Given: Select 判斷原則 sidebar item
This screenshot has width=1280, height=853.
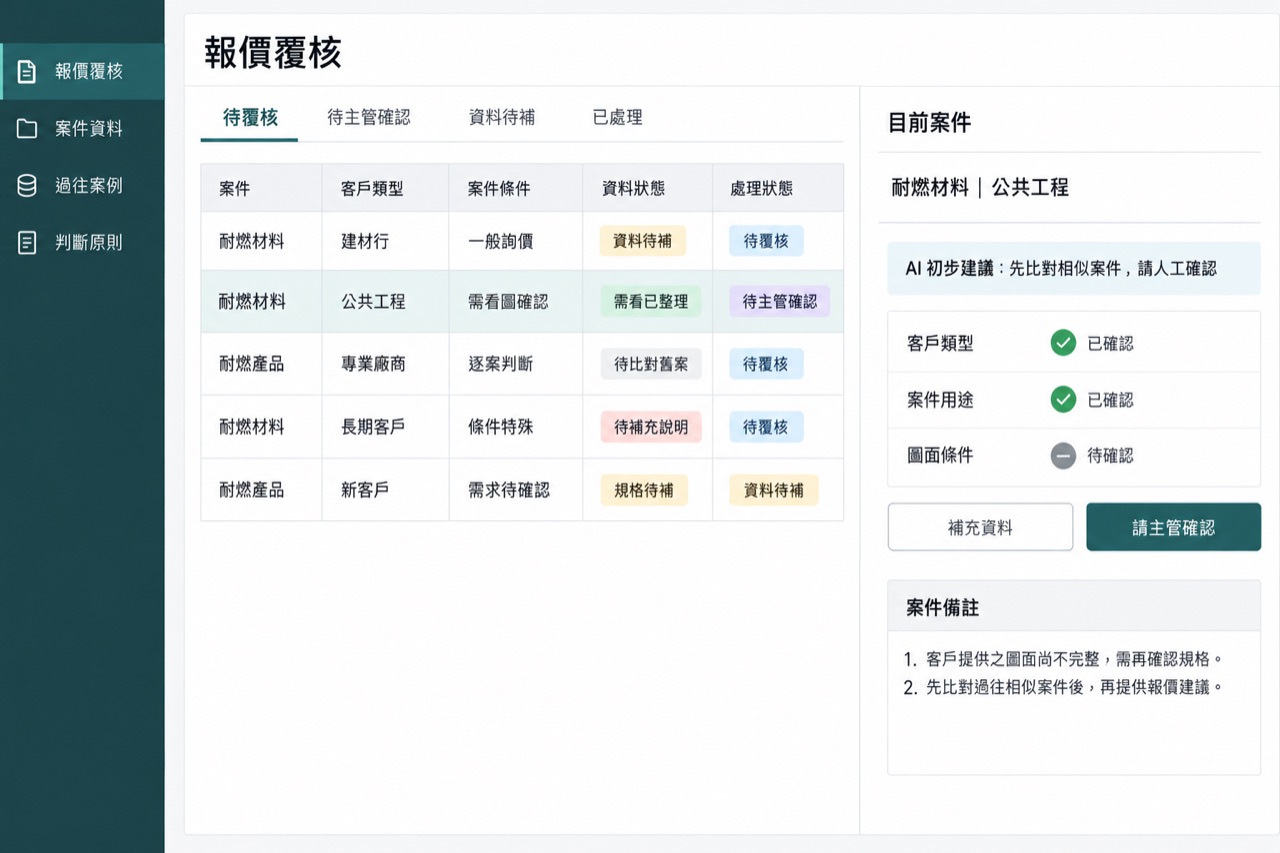Looking at the screenshot, I should pyautogui.click(x=82, y=243).
